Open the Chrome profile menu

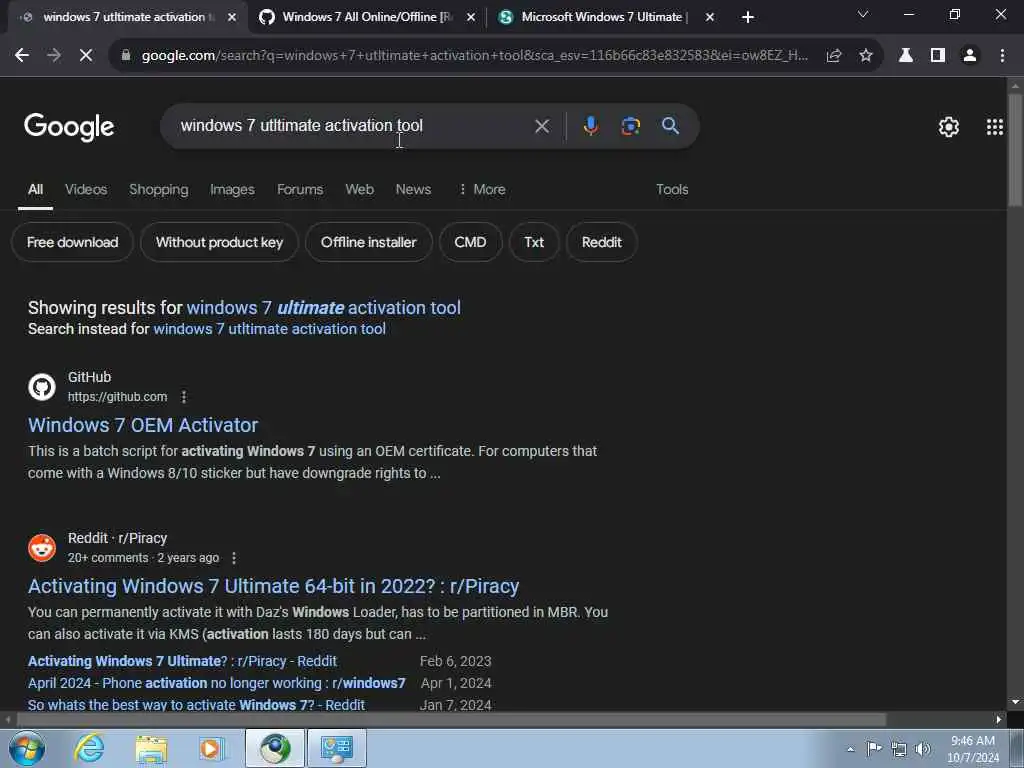click(970, 56)
